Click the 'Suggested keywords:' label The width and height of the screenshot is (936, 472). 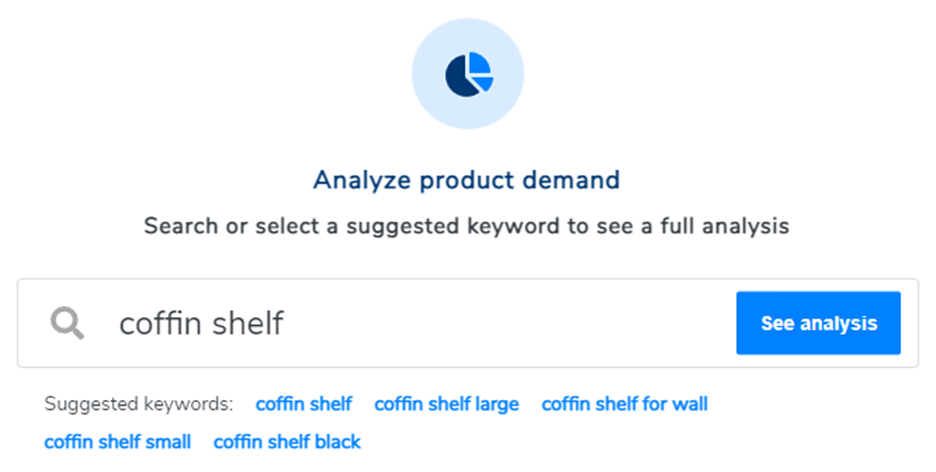pyautogui.click(x=138, y=404)
